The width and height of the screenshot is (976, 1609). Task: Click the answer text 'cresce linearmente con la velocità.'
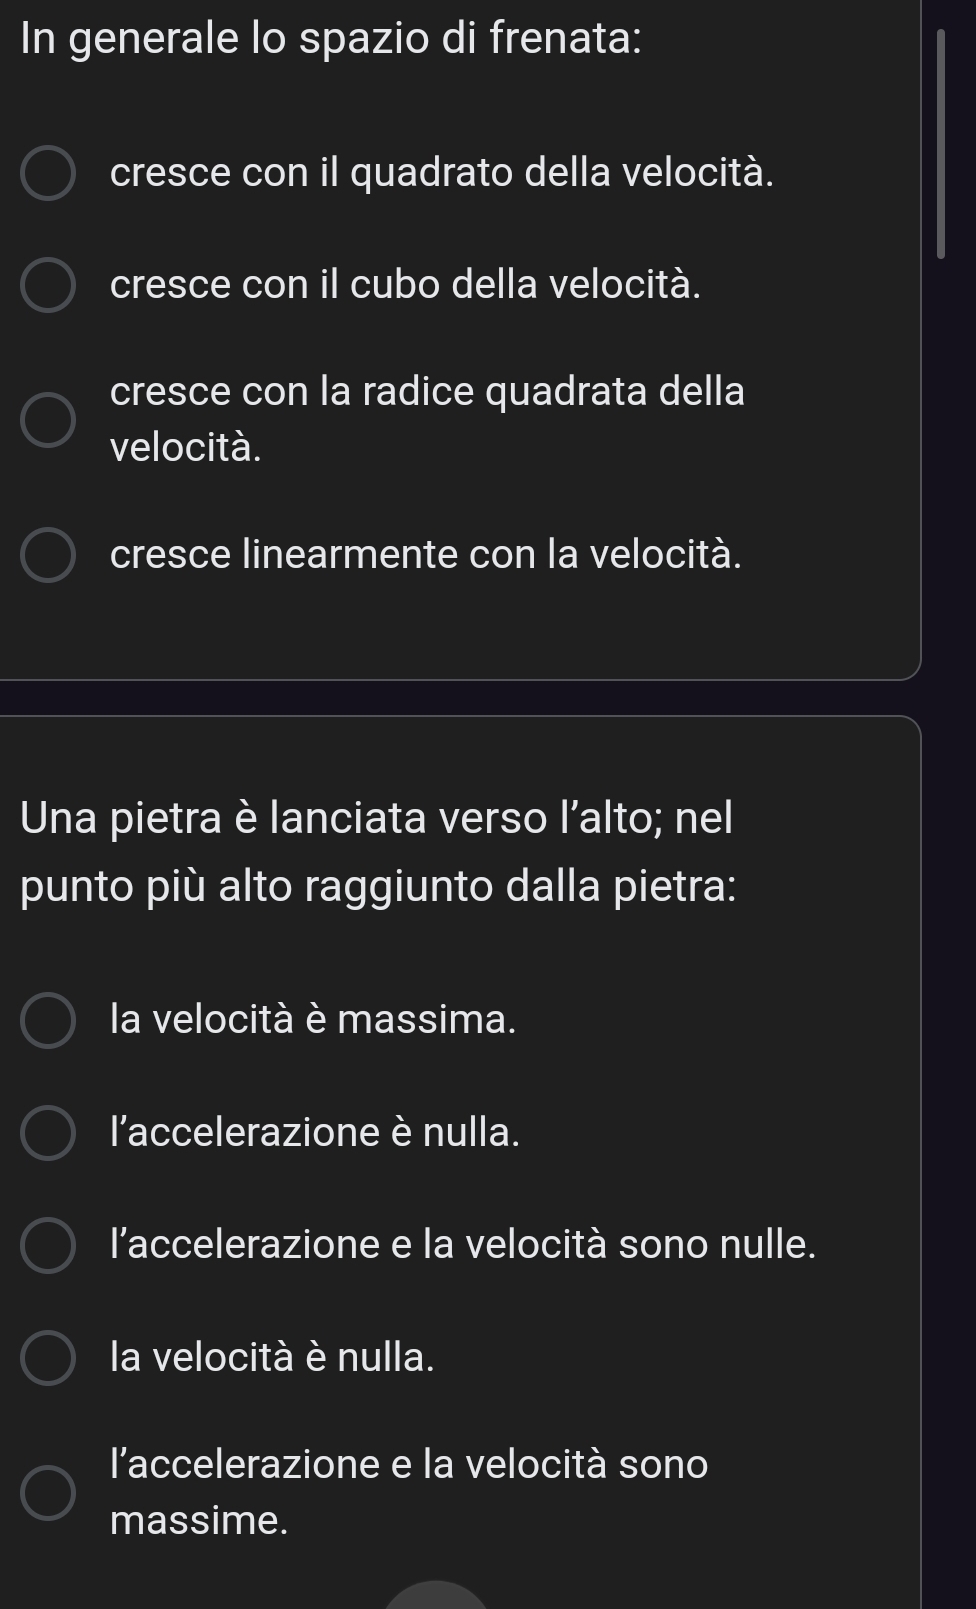426,554
